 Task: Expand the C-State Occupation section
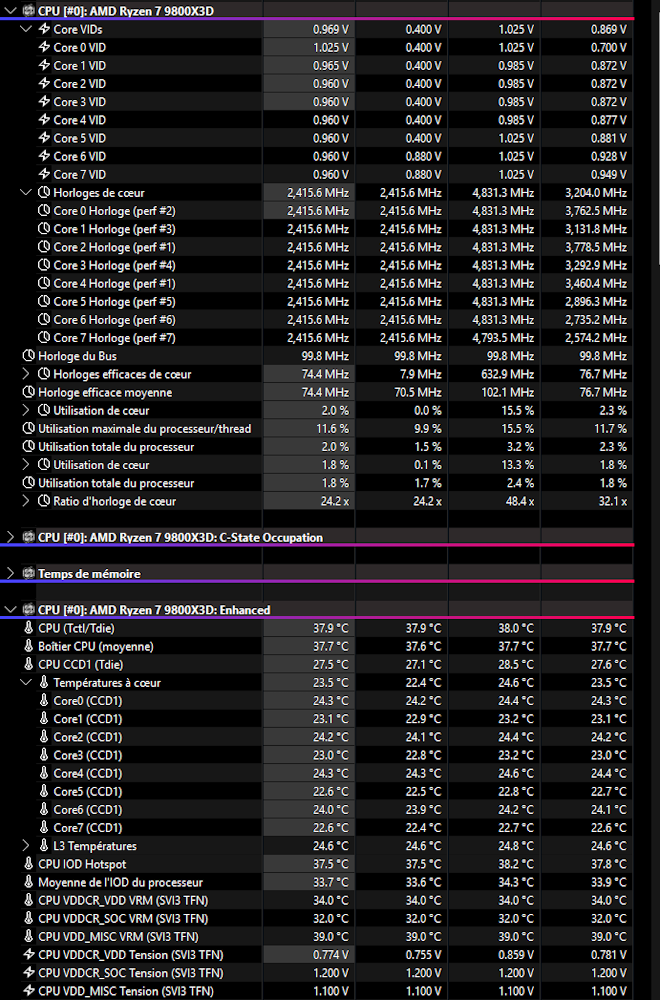pos(10,537)
